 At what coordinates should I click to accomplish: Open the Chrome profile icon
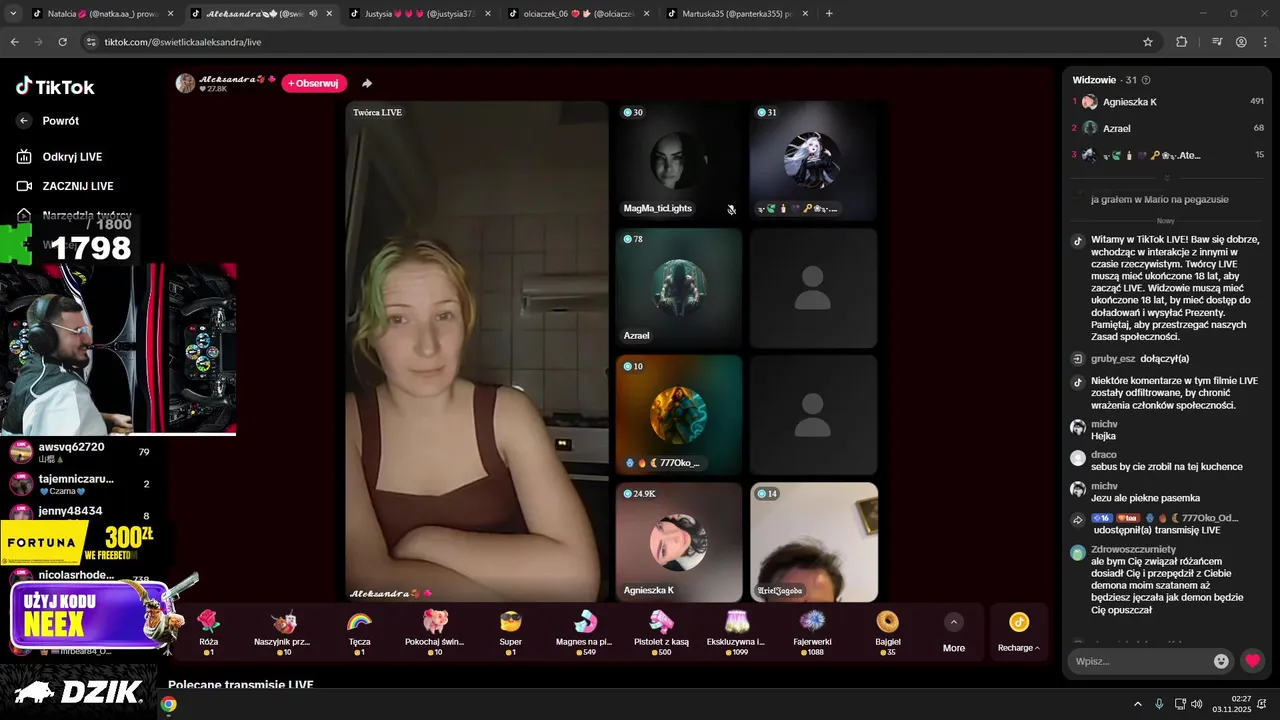(x=1241, y=42)
